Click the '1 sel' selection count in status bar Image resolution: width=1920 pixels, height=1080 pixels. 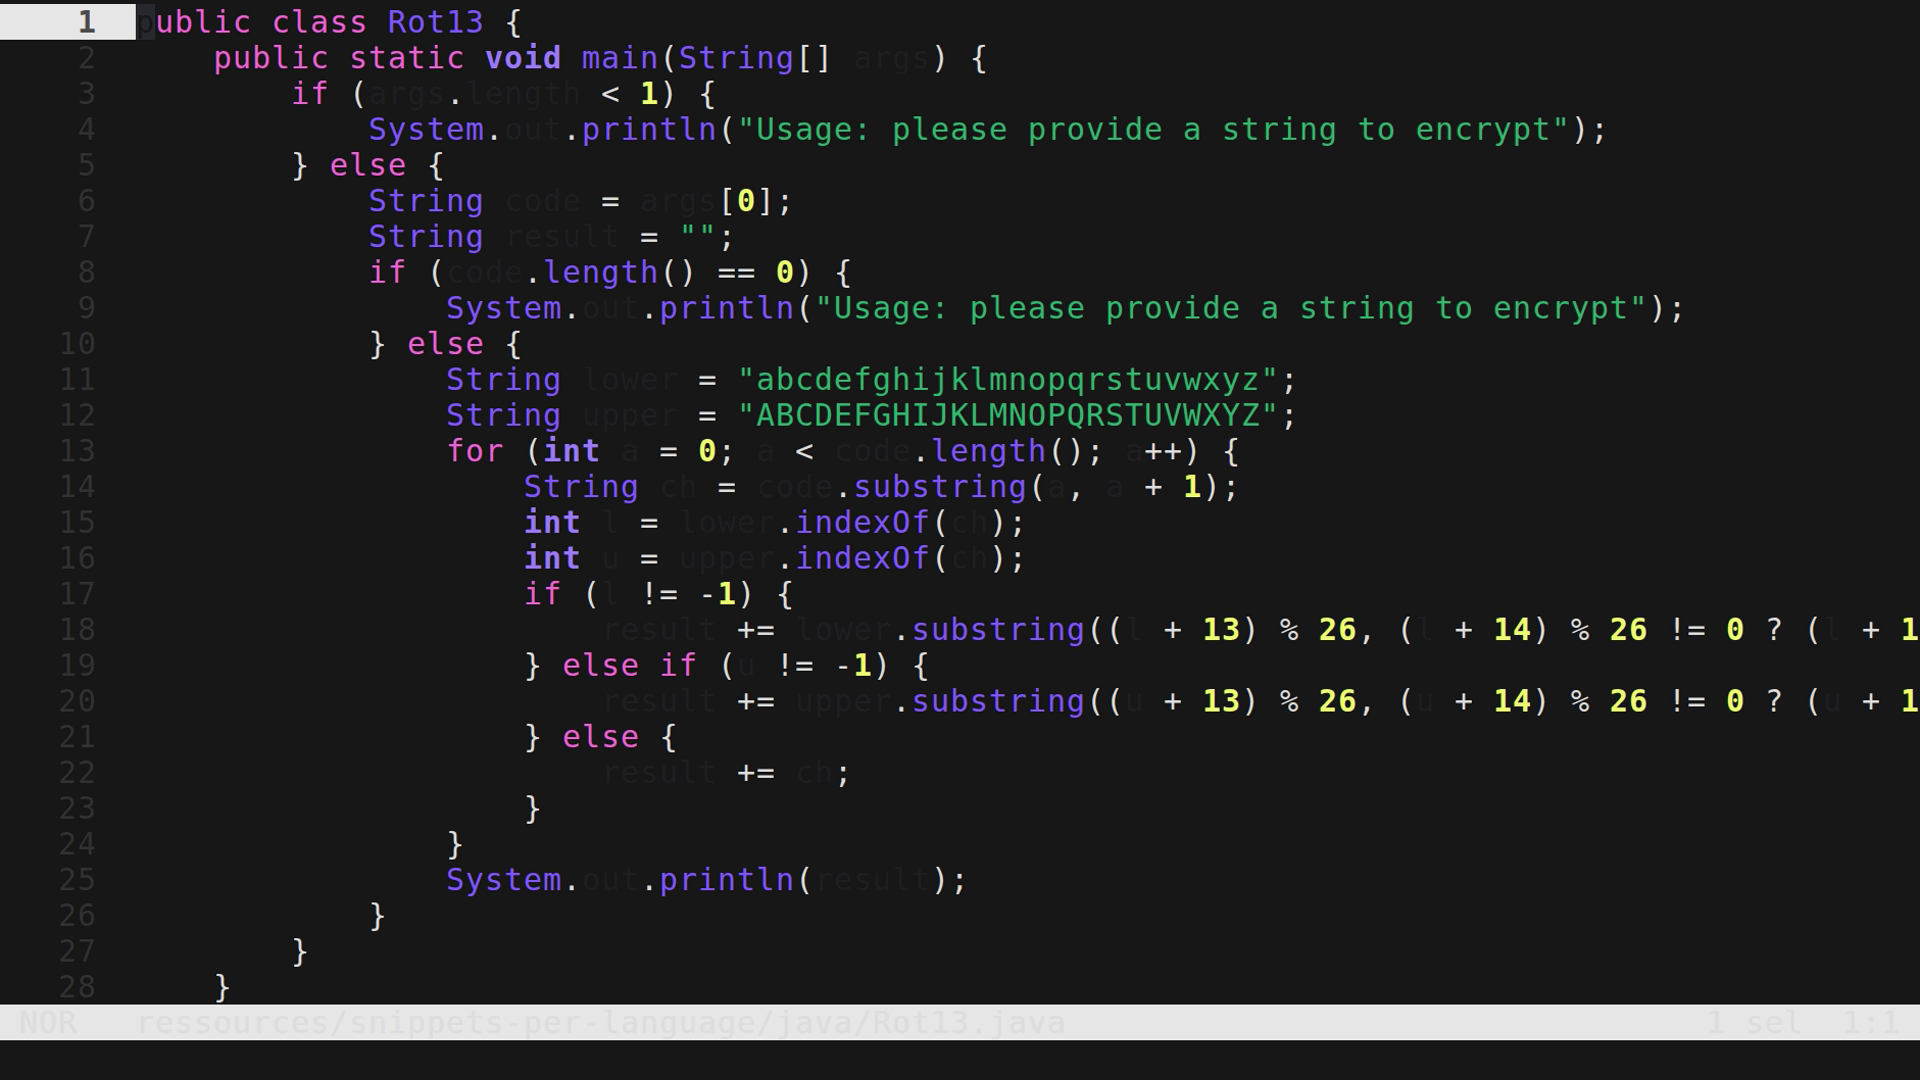click(x=1754, y=1023)
